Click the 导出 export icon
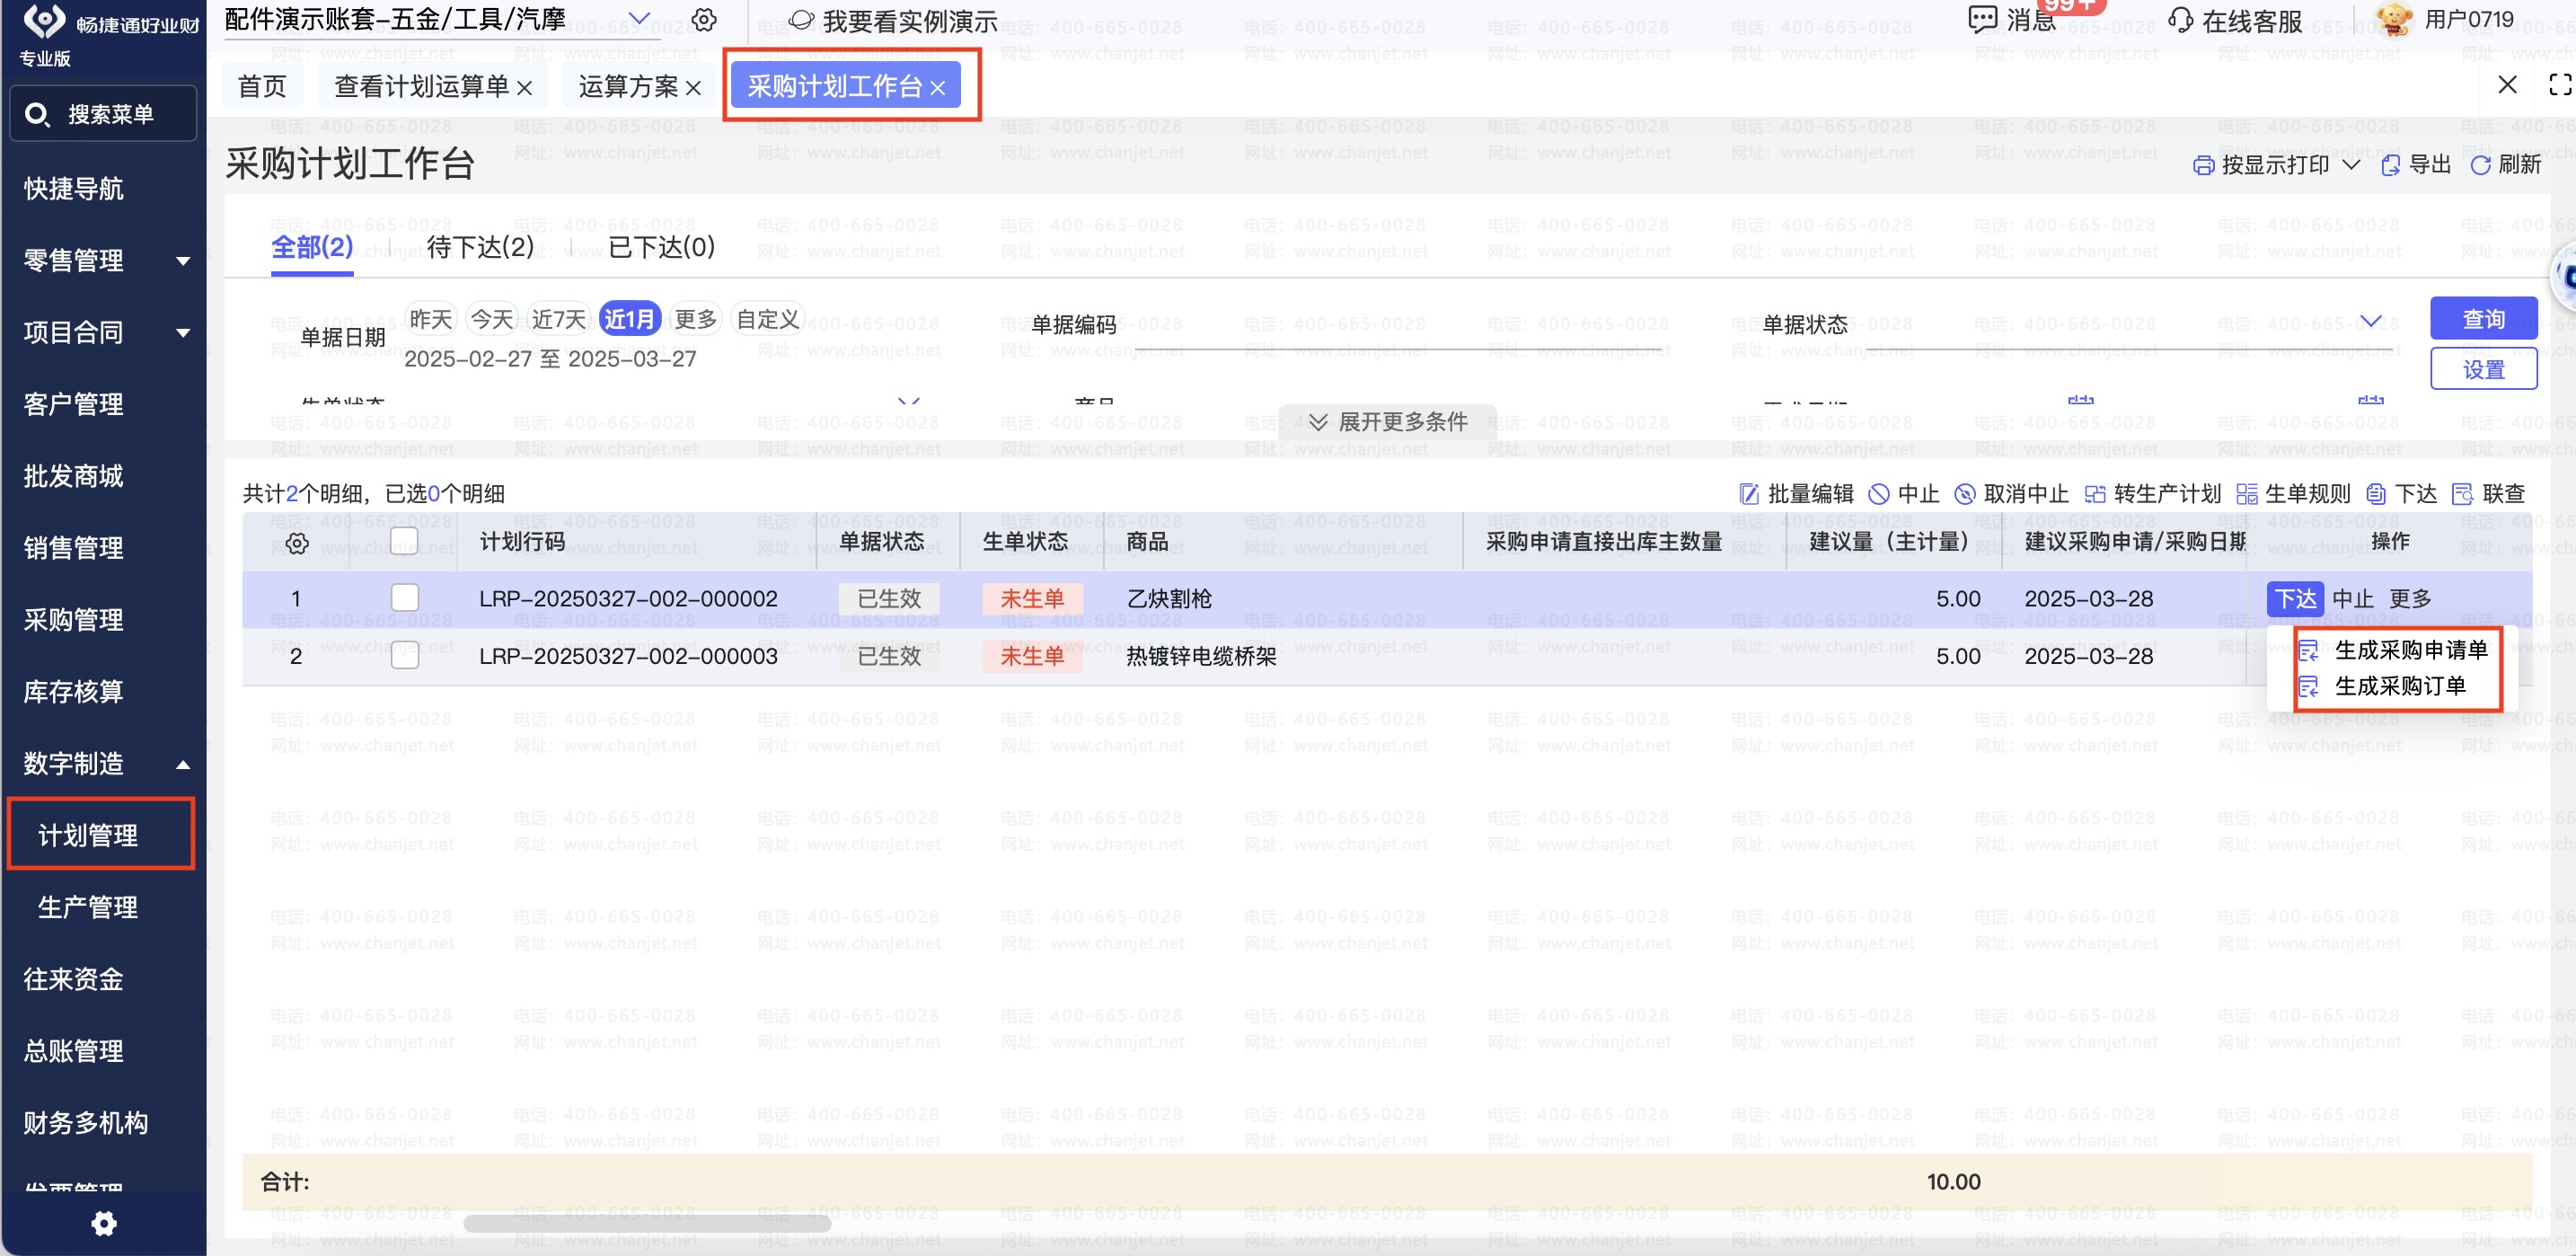The image size is (2576, 1256). coord(2391,166)
